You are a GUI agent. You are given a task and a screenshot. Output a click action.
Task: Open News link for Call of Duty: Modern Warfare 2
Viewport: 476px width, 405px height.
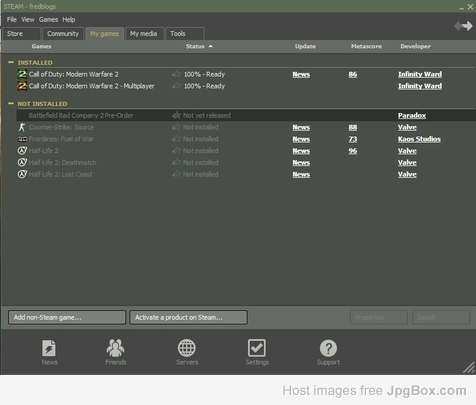(x=301, y=74)
